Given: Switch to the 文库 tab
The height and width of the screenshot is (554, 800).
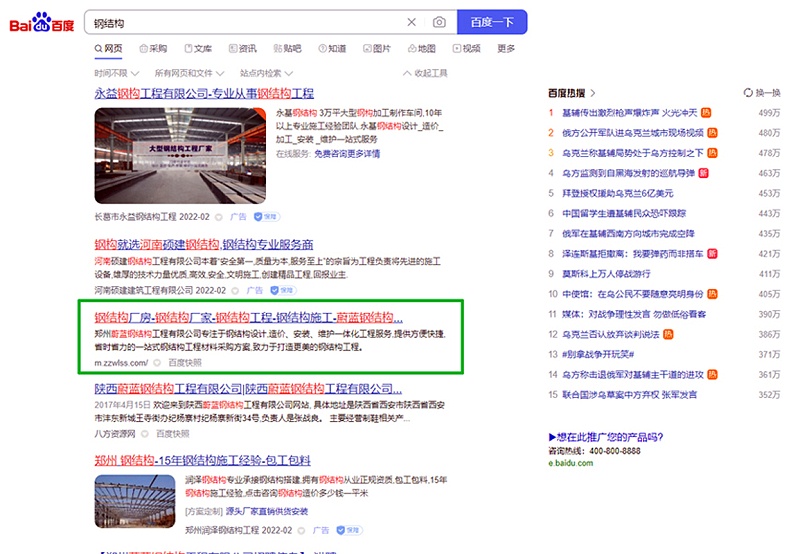Looking at the screenshot, I should 198,48.
